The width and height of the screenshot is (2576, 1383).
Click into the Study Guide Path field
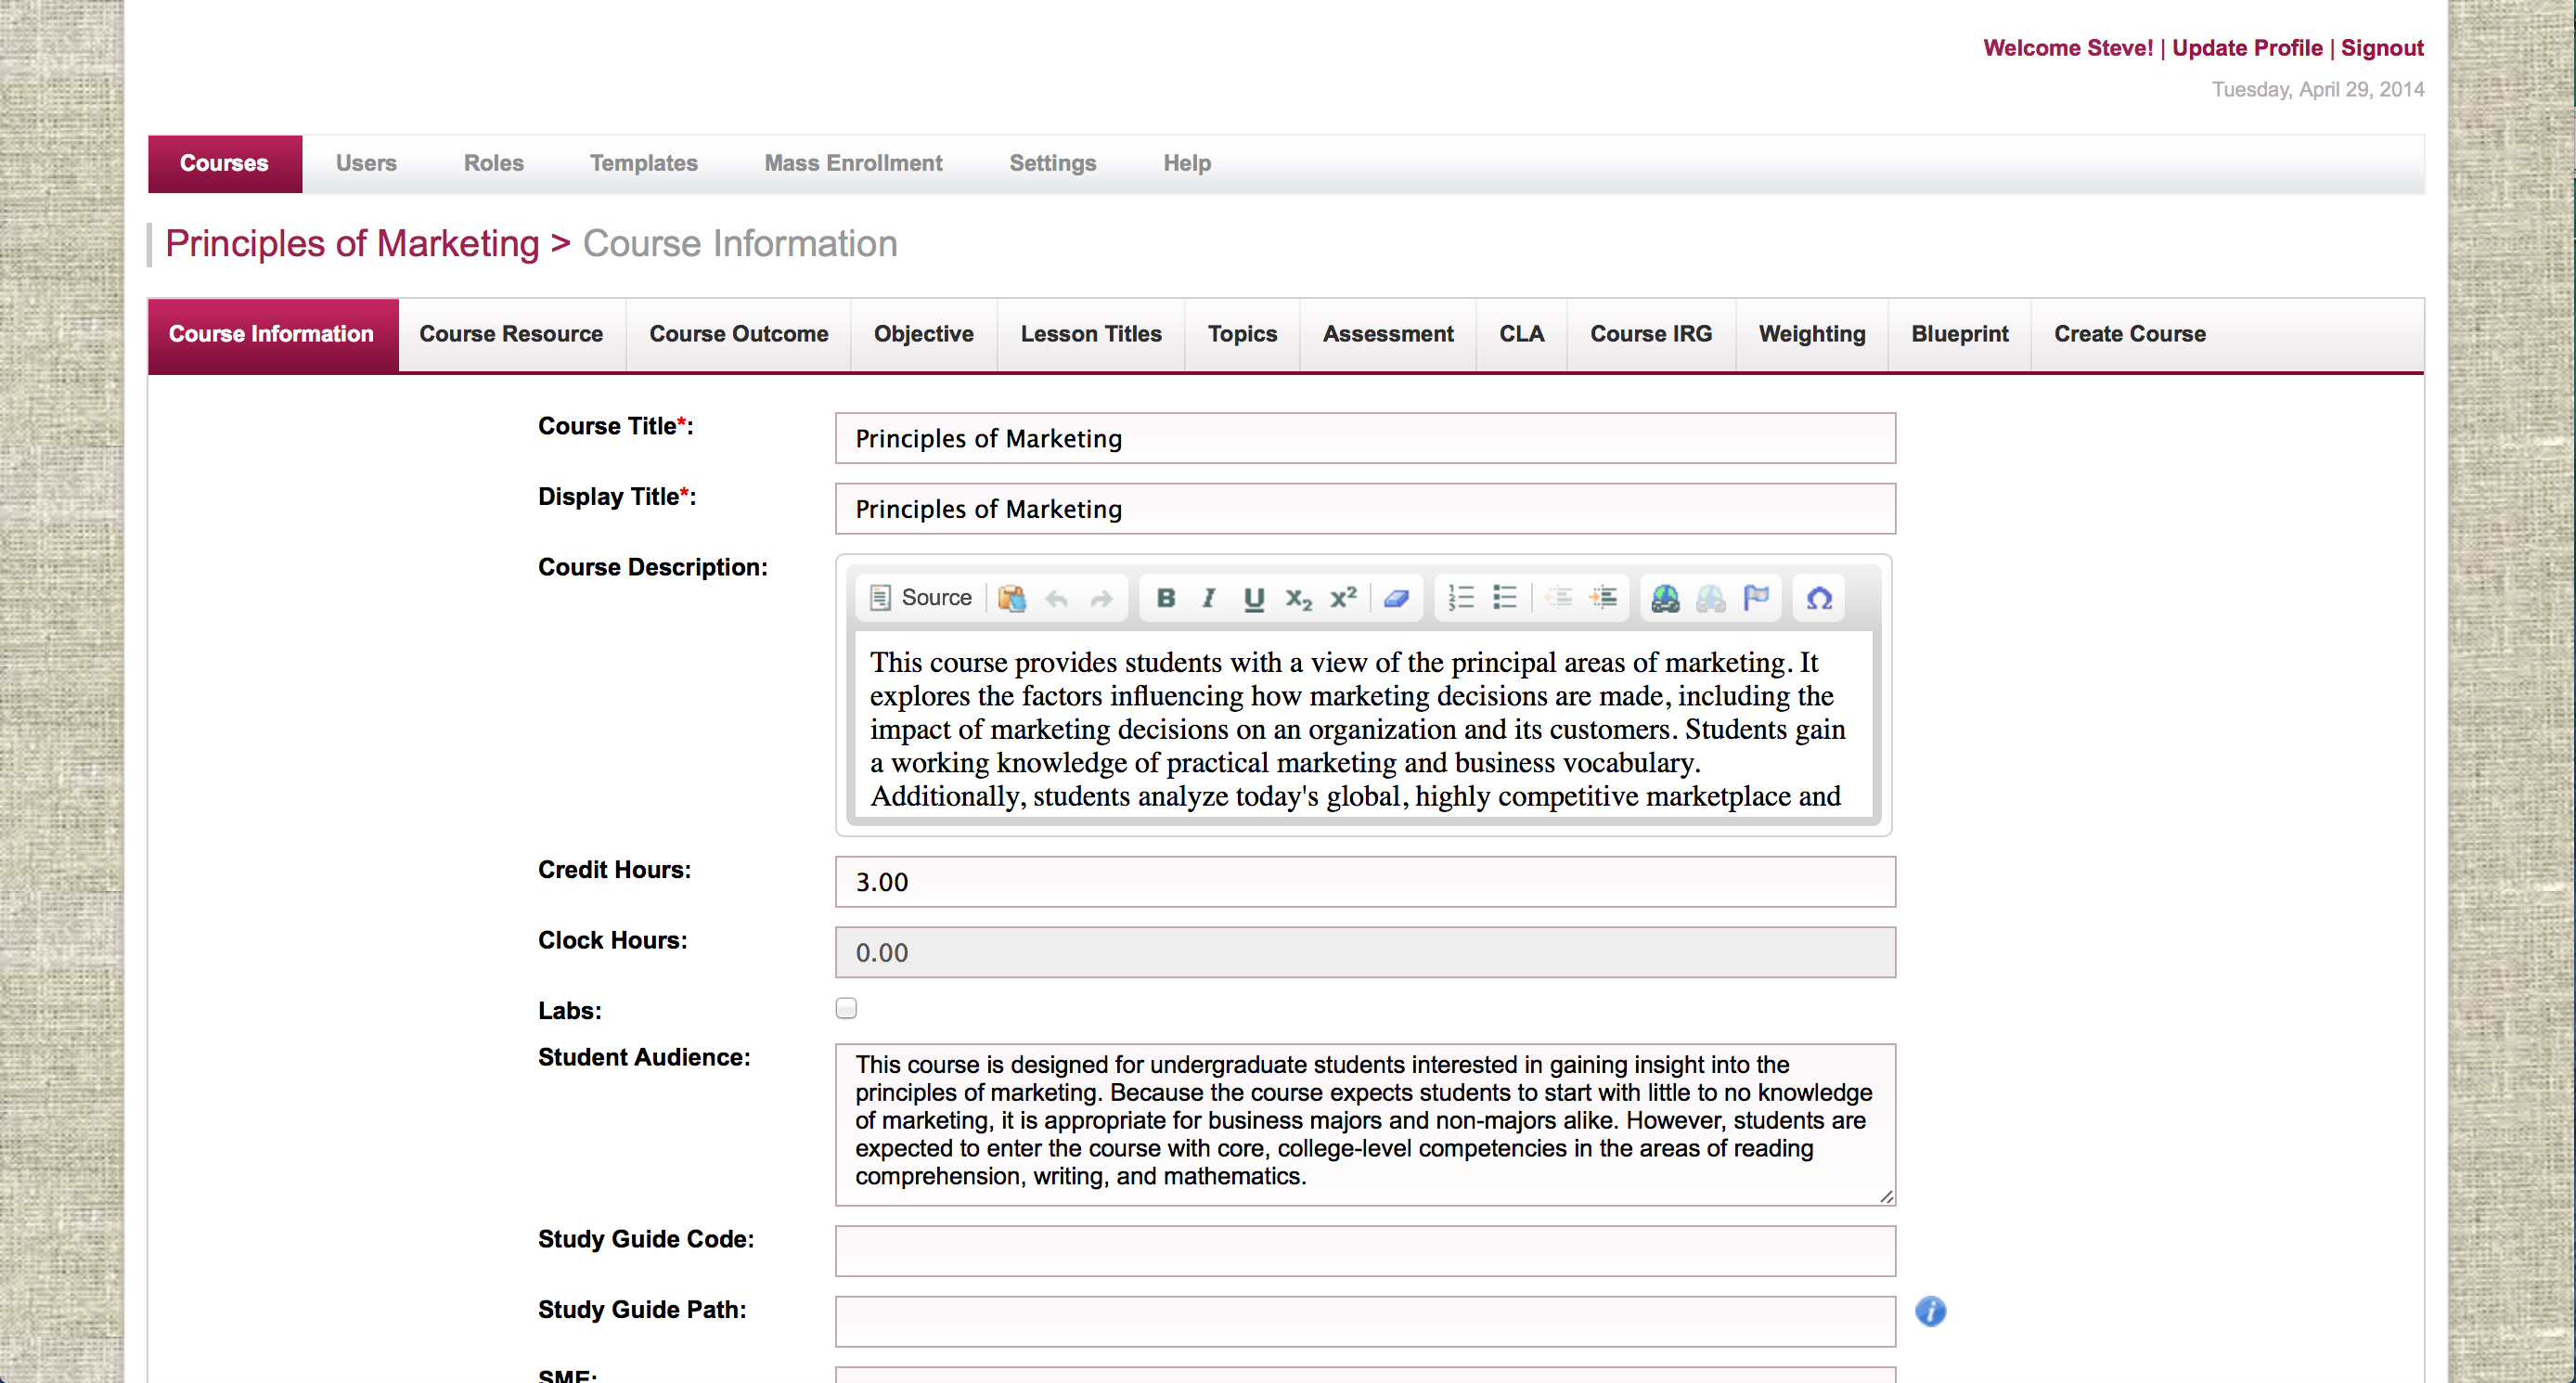pos(1365,1321)
